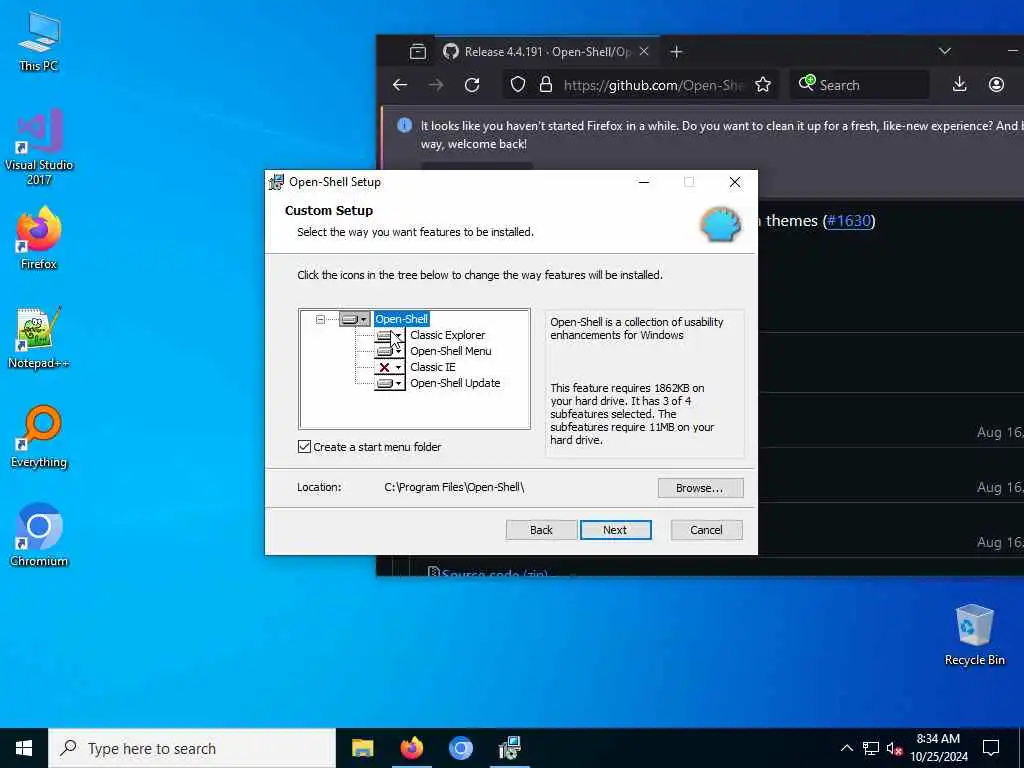
Task: Click the Open-Shell Setup title bar icon
Action: pyautogui.click(x=277, y=182)
